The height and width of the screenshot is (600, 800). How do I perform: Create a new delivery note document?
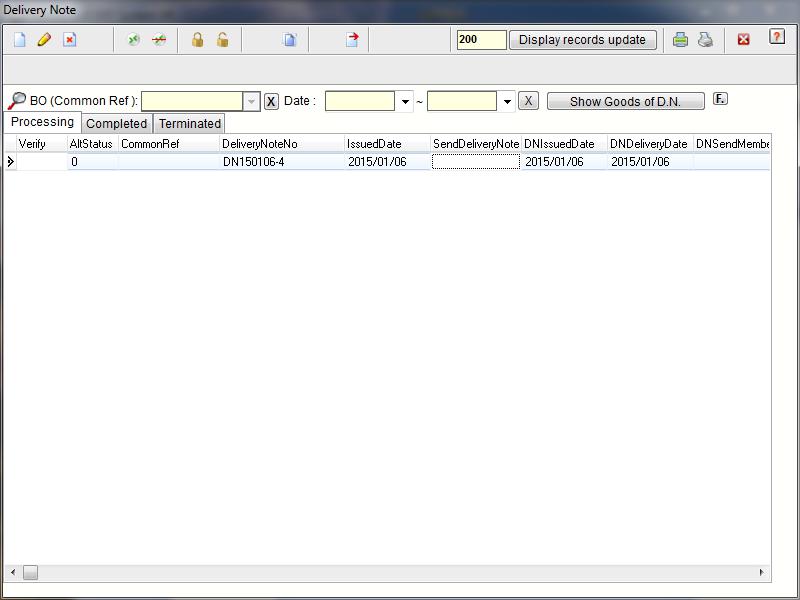[x=19, y=39]
